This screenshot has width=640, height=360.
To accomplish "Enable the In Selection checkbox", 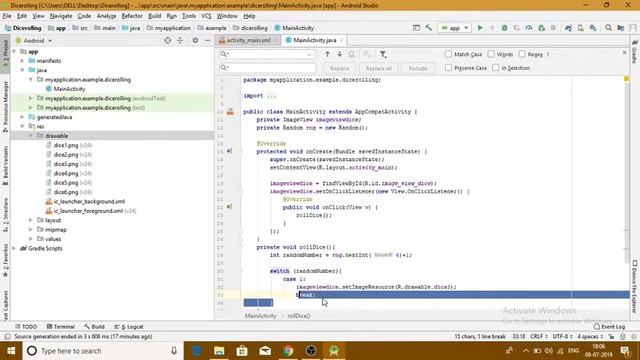I will coord(496,68).
